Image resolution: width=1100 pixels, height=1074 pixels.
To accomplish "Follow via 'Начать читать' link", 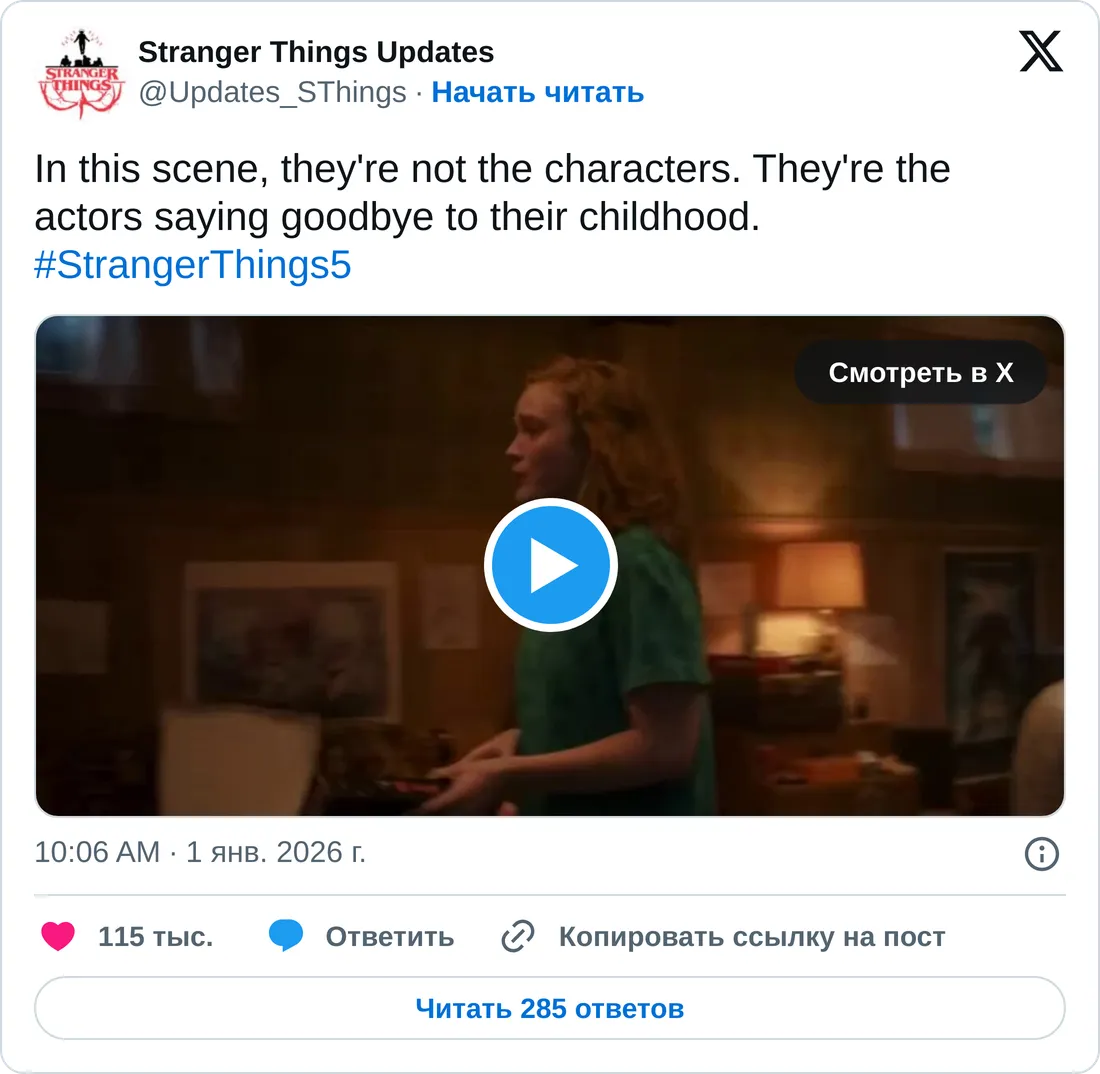I will coord(537,93).
